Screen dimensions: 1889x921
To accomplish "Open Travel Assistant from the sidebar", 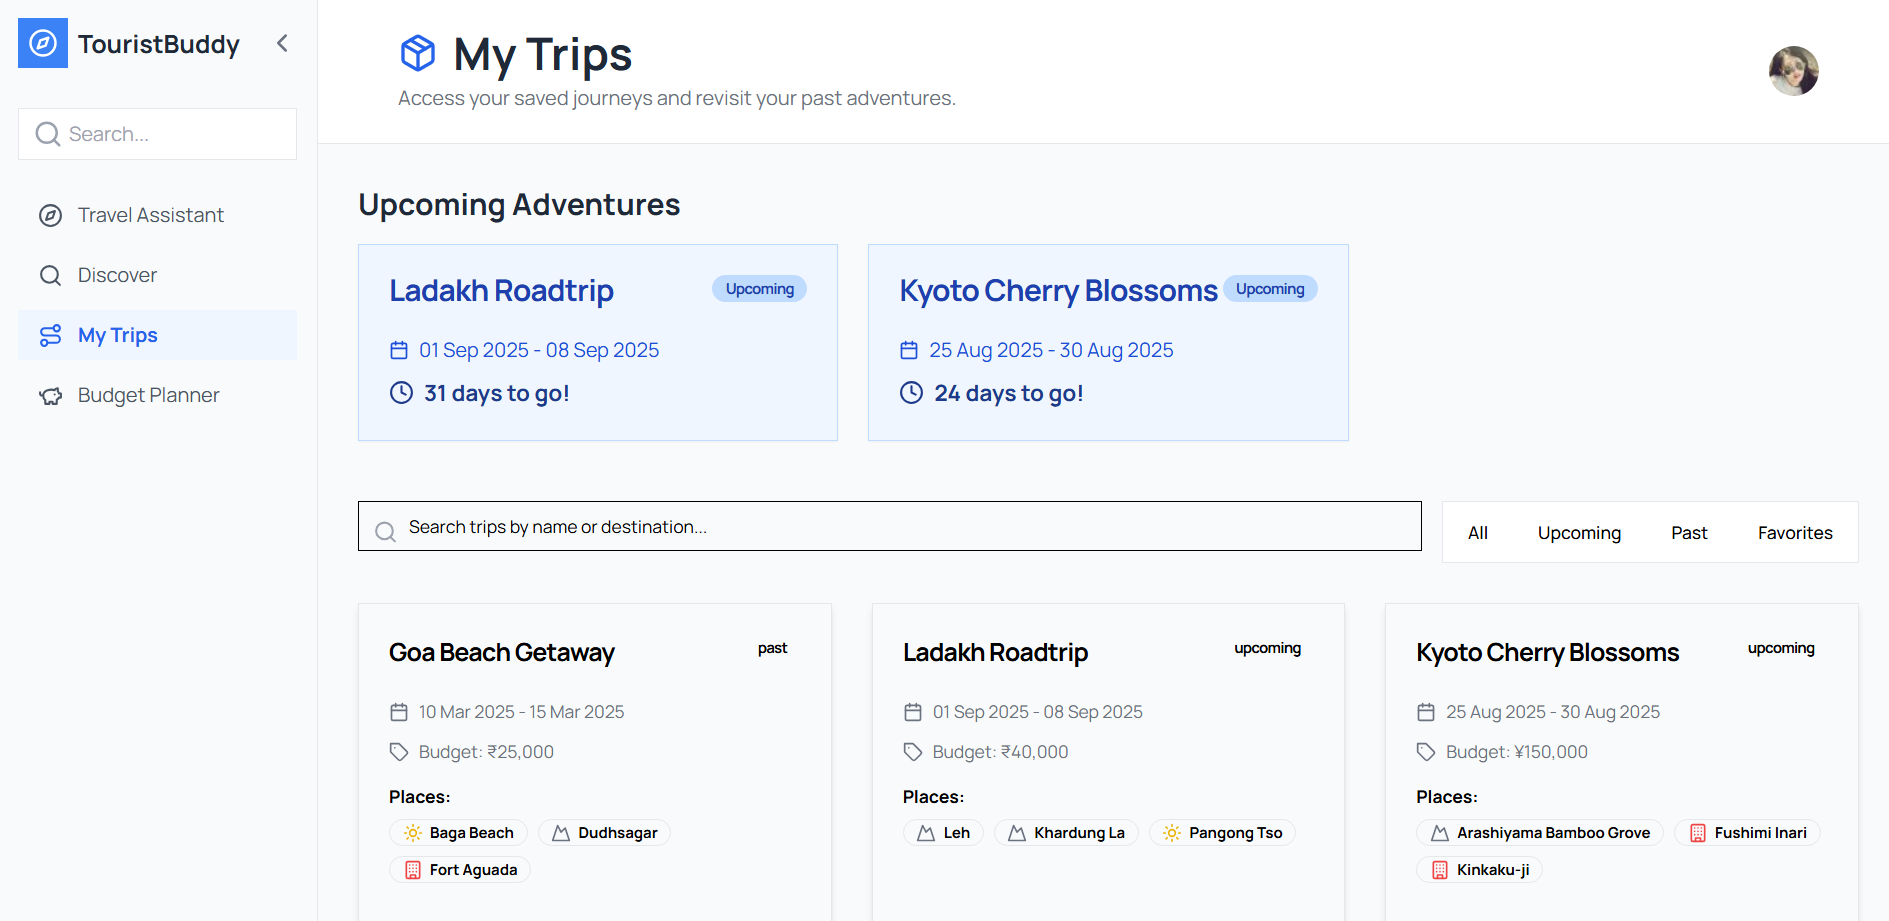I will click(150, 215).
